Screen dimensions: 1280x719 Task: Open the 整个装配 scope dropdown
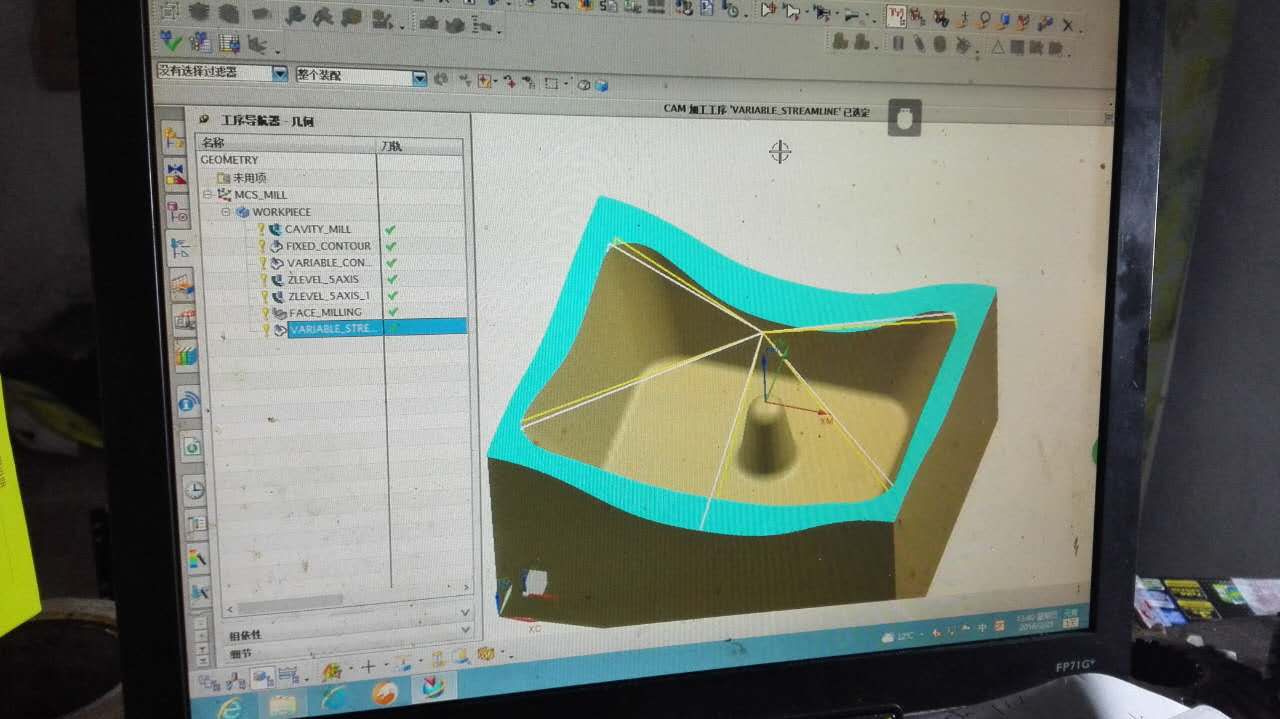click(x=419, y=78)
